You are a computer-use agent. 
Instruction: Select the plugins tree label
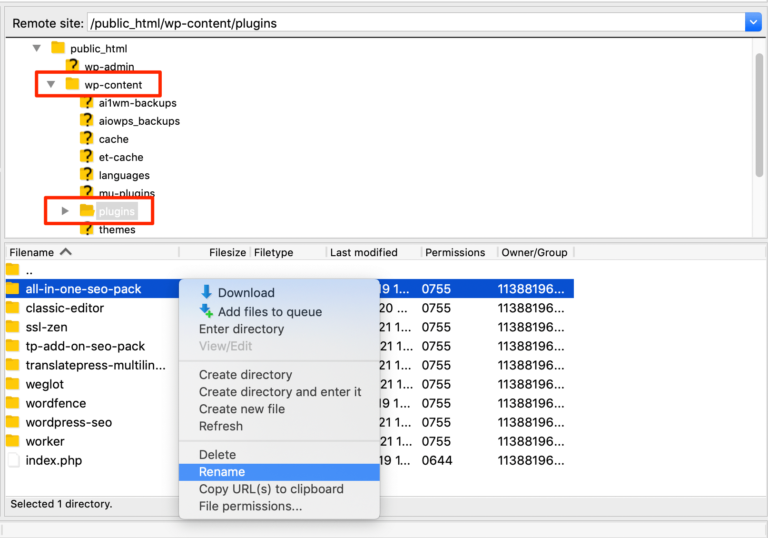click(x=117, y=211)
